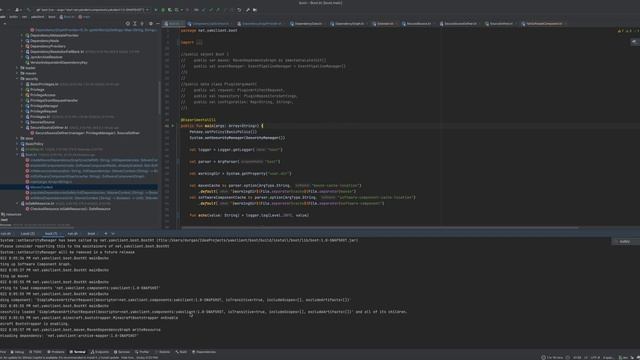Image resolution: width=640 pixels, height=360 pixels.
Task: Click the gutter run icon beside main function
Action: 173,126
